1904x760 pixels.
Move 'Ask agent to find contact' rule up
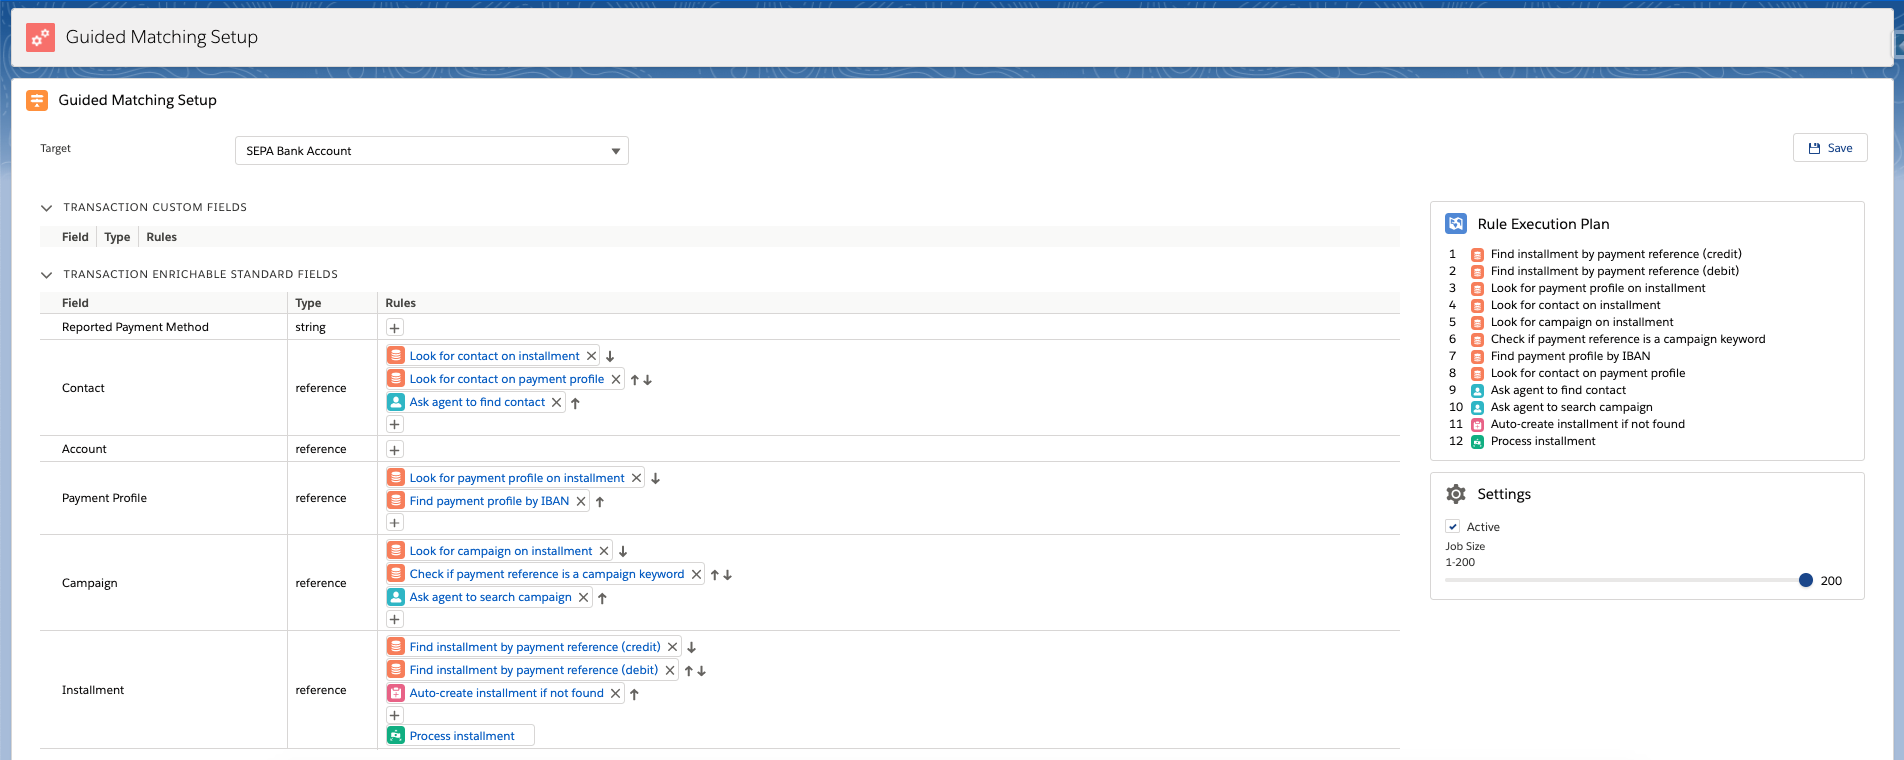tap(575, 403)
